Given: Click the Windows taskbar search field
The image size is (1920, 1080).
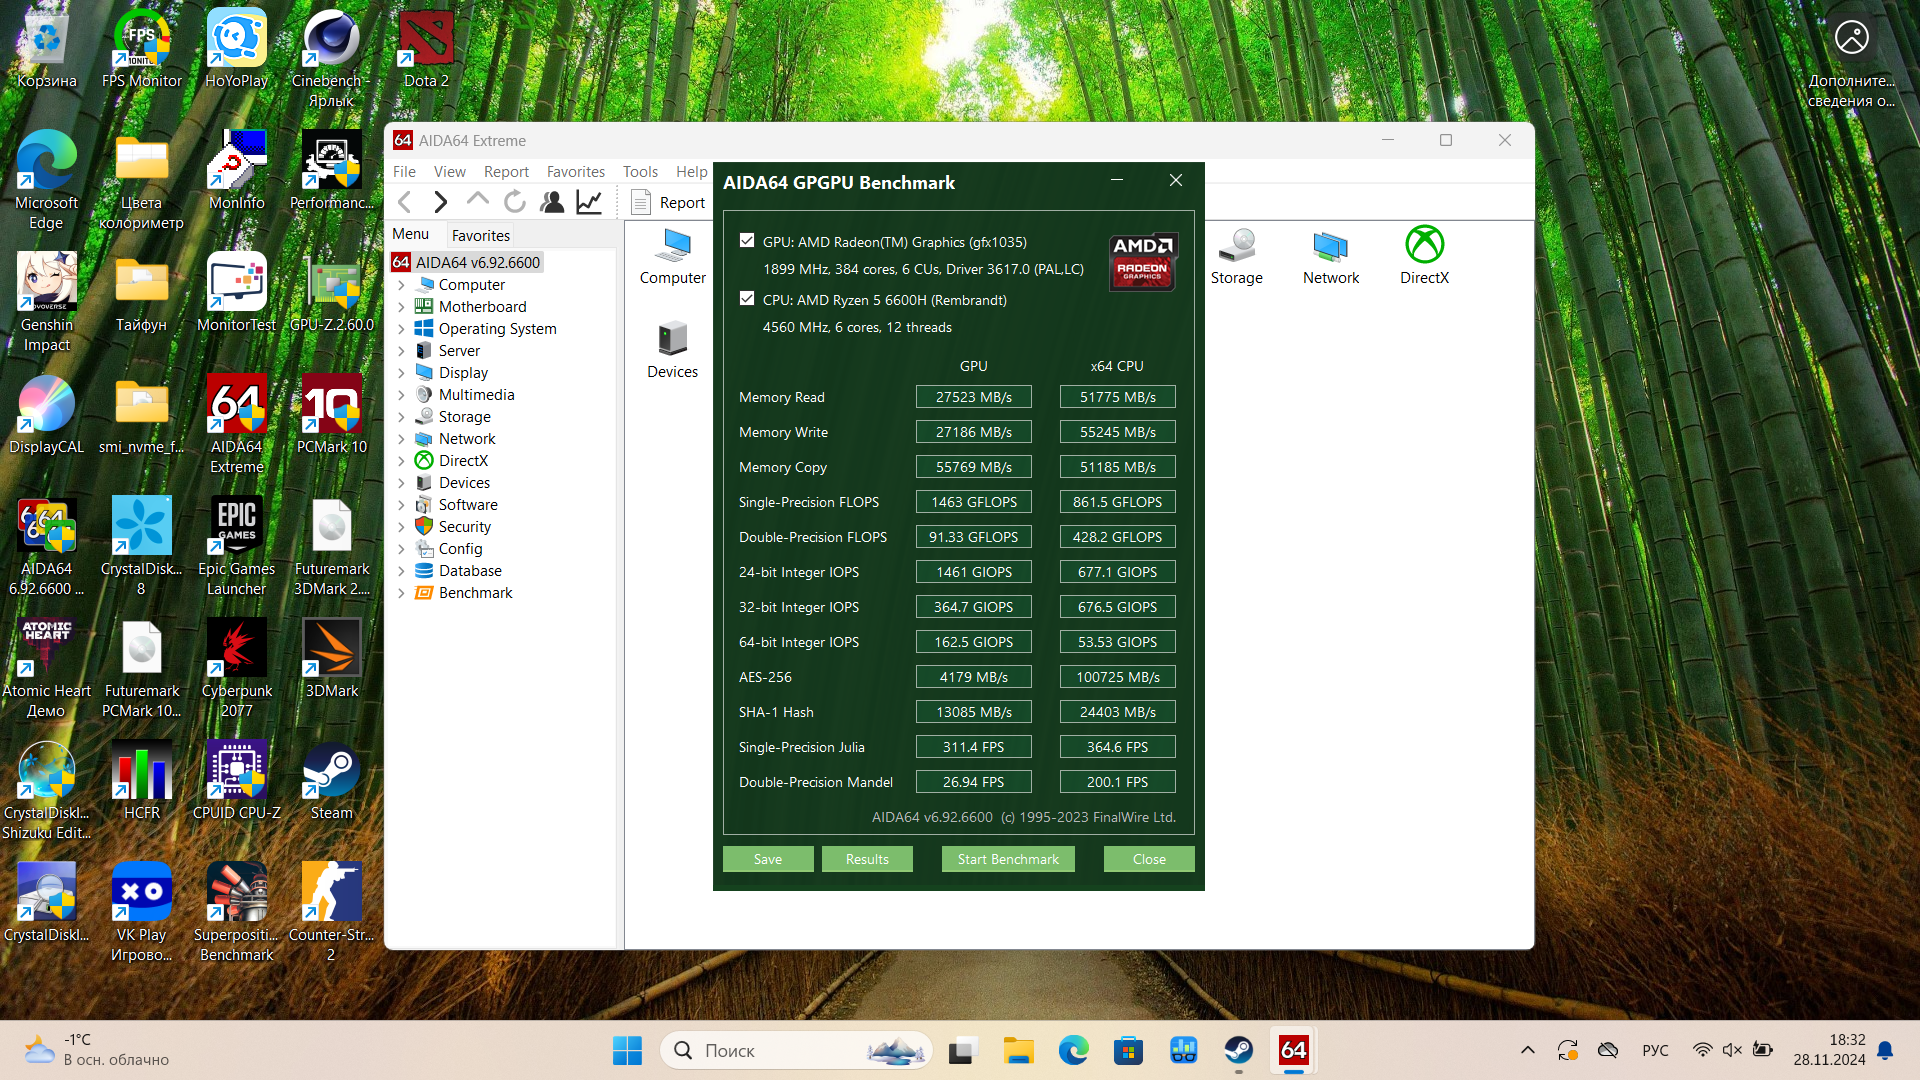Looking at the screenshot, I should coord(780,1050).
